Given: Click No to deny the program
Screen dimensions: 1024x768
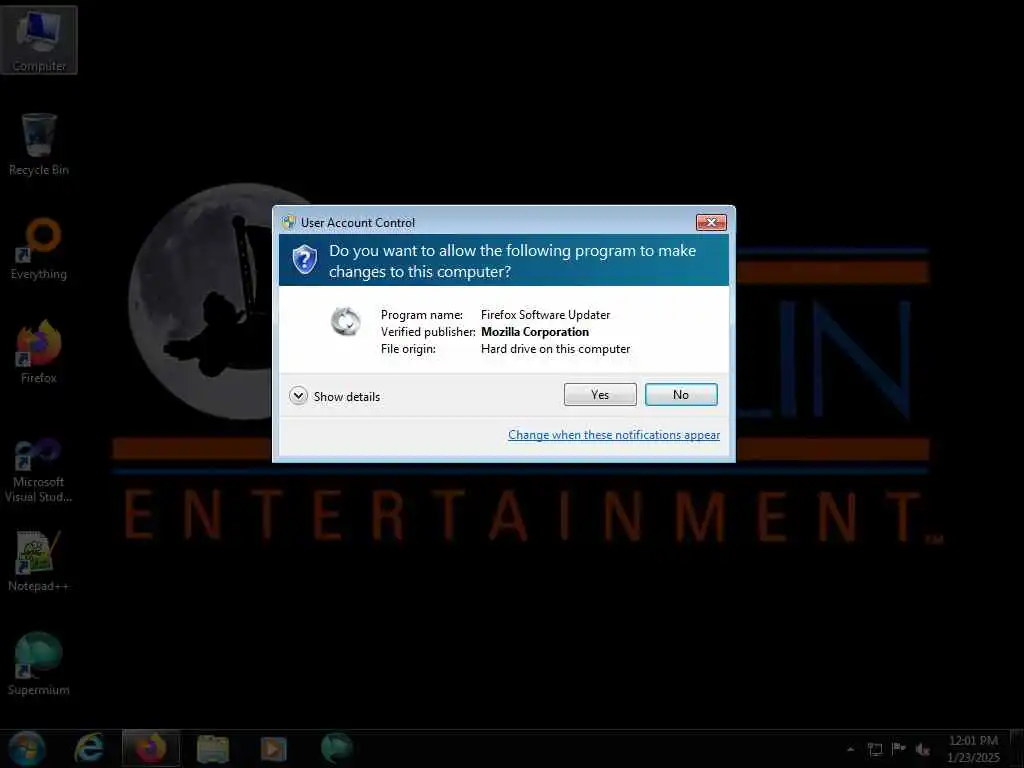Looking at the screenshot, I should 680,394.
